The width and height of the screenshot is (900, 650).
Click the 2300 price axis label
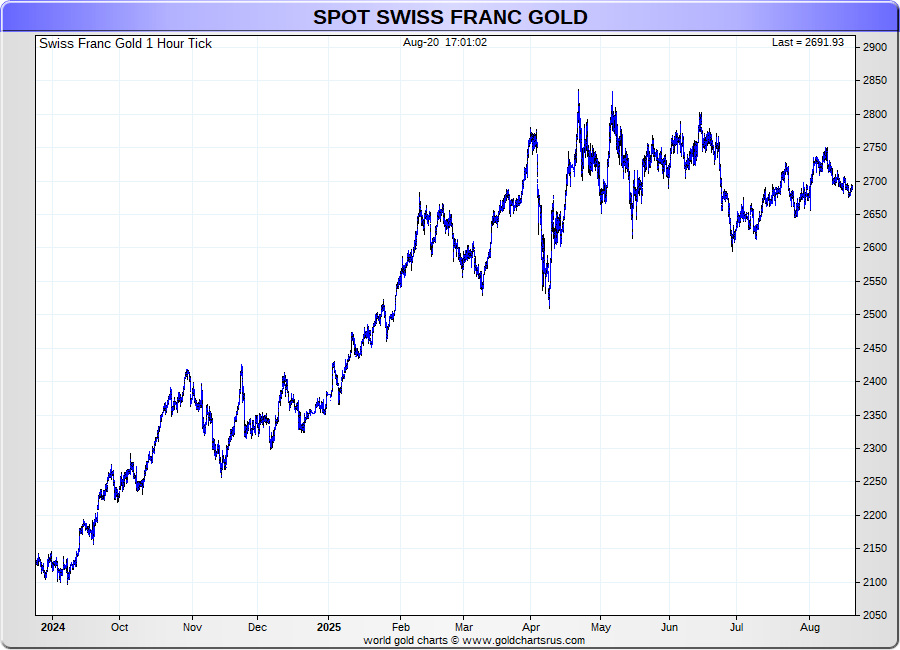pyautogui.click(x=875, y=448)
